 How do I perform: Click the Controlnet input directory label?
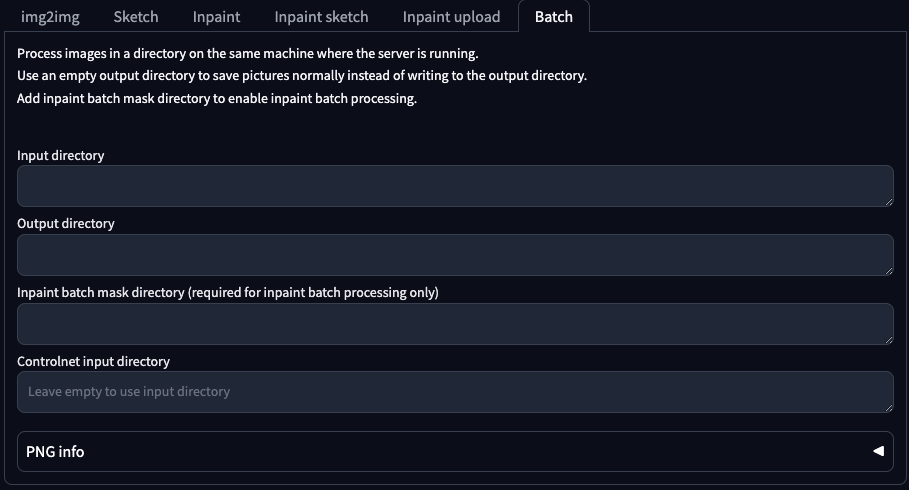pos(94,361)
